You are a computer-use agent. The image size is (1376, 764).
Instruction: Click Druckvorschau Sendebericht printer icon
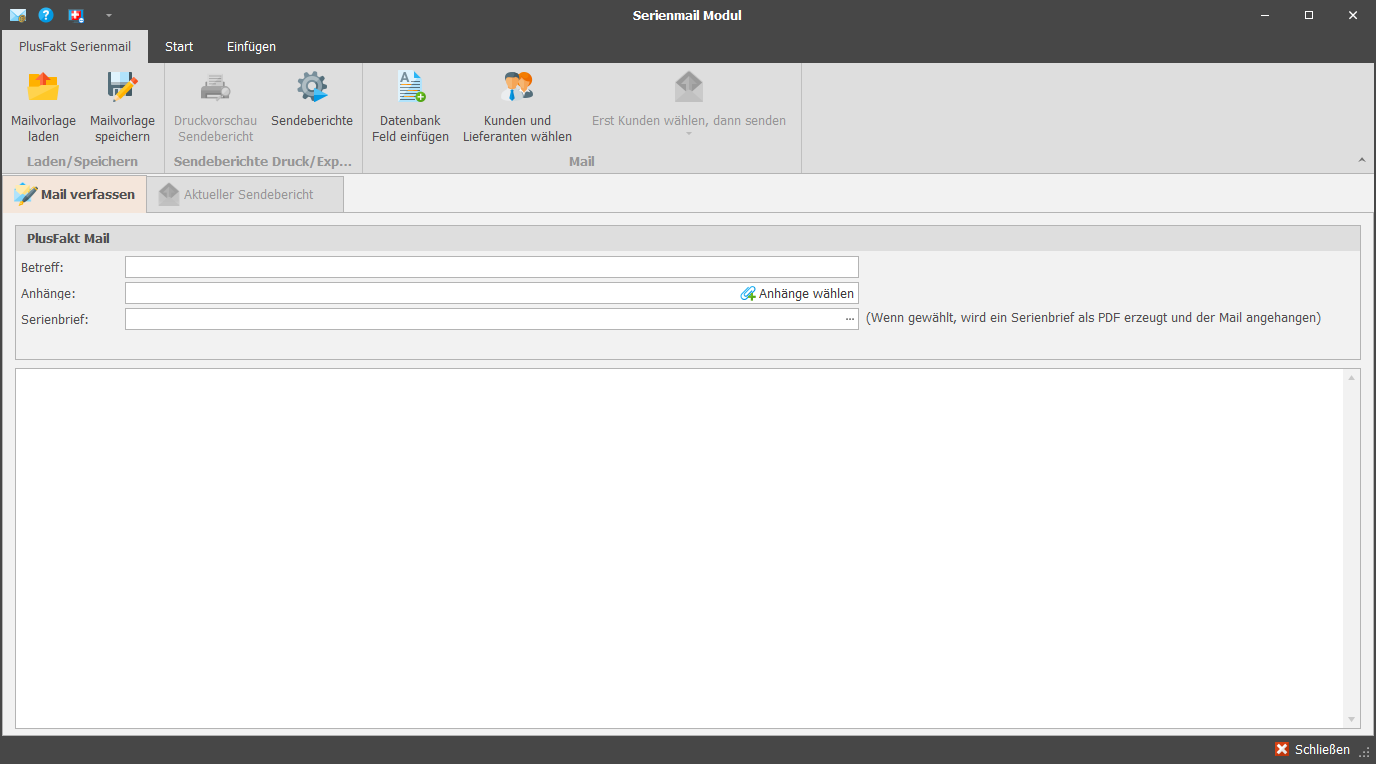[x=215, y=87]
